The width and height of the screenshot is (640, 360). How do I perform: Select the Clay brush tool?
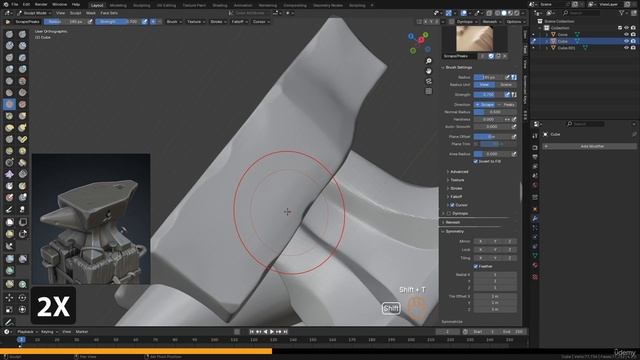point(9,46)
